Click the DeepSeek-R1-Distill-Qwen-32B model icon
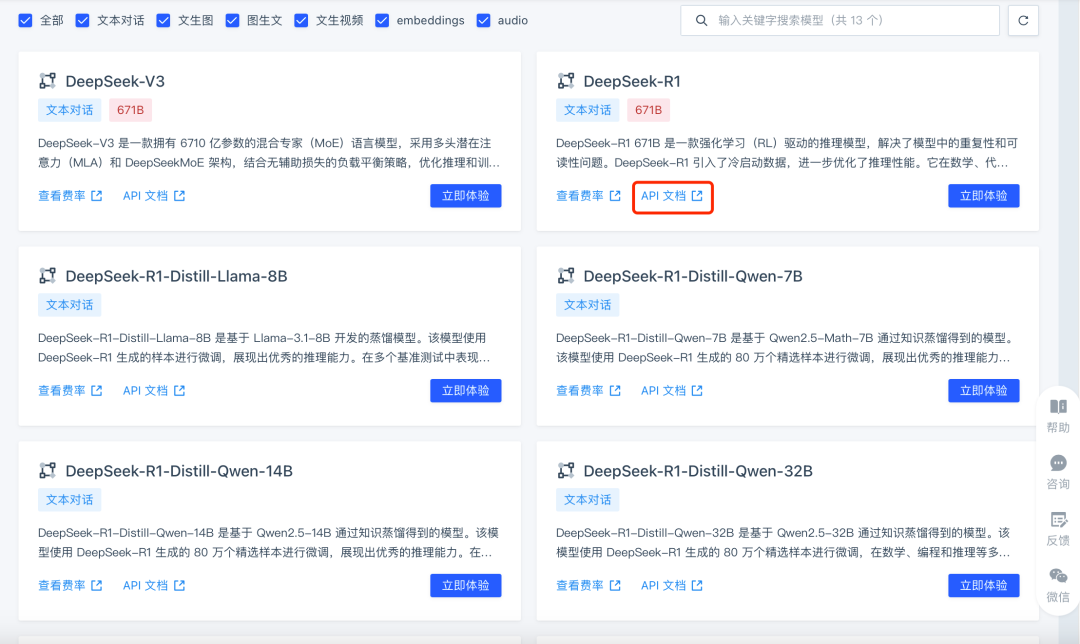 pyautogui.click(x=565, y=471)
